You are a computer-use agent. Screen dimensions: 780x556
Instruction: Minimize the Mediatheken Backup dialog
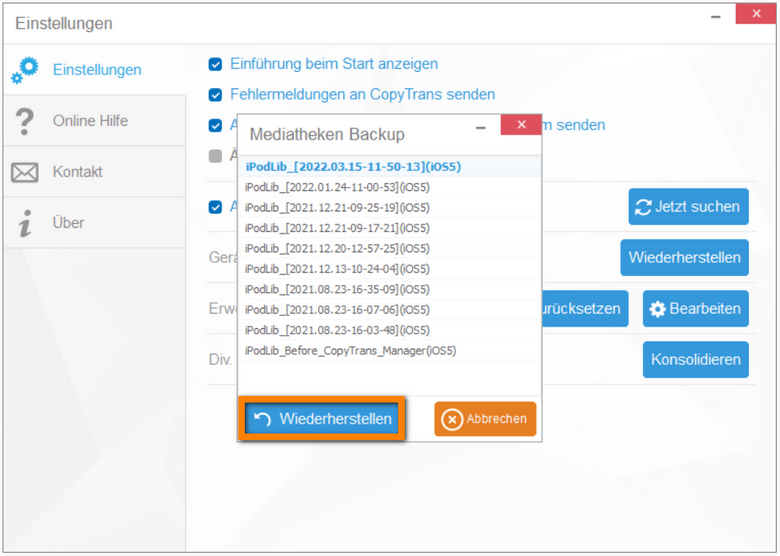pyautogui.click(x=481, y=128)
